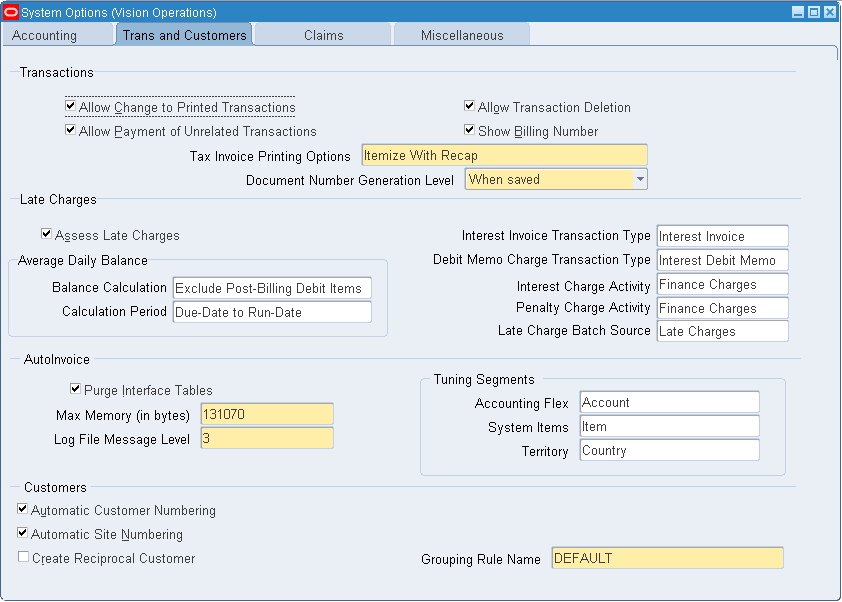842x602 pixels.
Task: Maximize the System Options window
Action: coord(814,12)
